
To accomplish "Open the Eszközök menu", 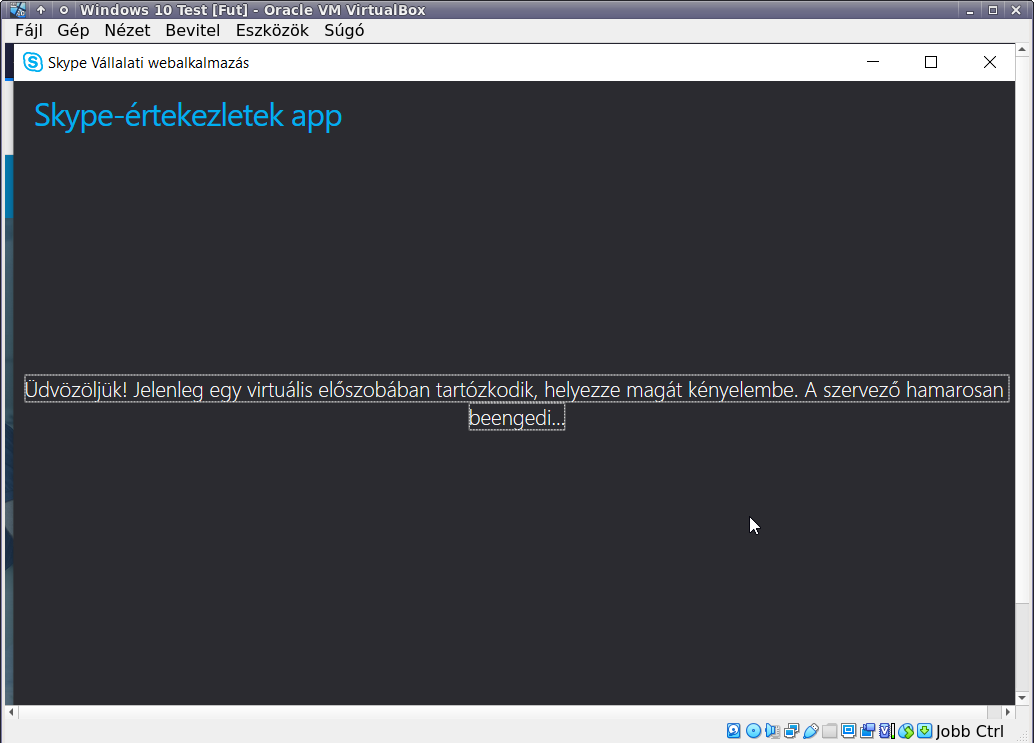I will (272, 30).
